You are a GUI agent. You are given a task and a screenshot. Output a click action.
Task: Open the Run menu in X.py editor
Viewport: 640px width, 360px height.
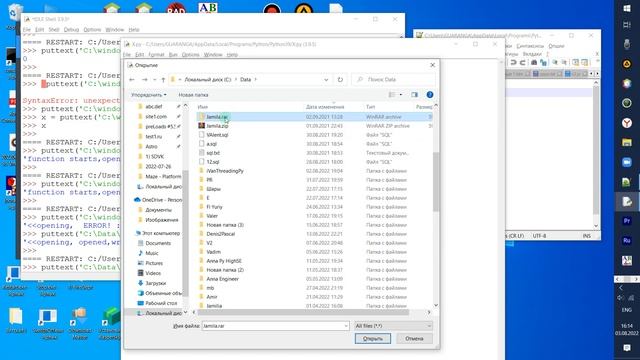tap(173, 55)
